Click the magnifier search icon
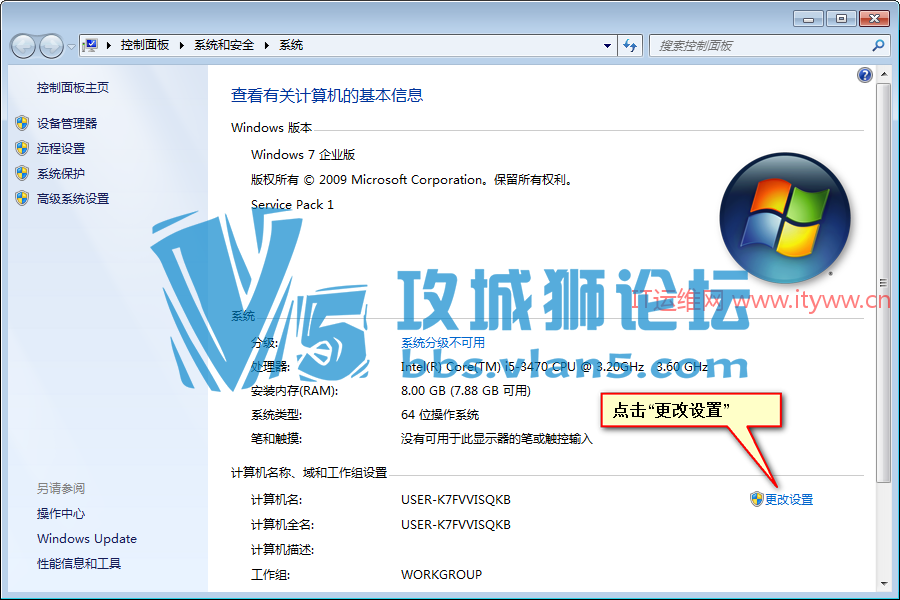The width and height of the screenshot is (900, 600). 878,45
